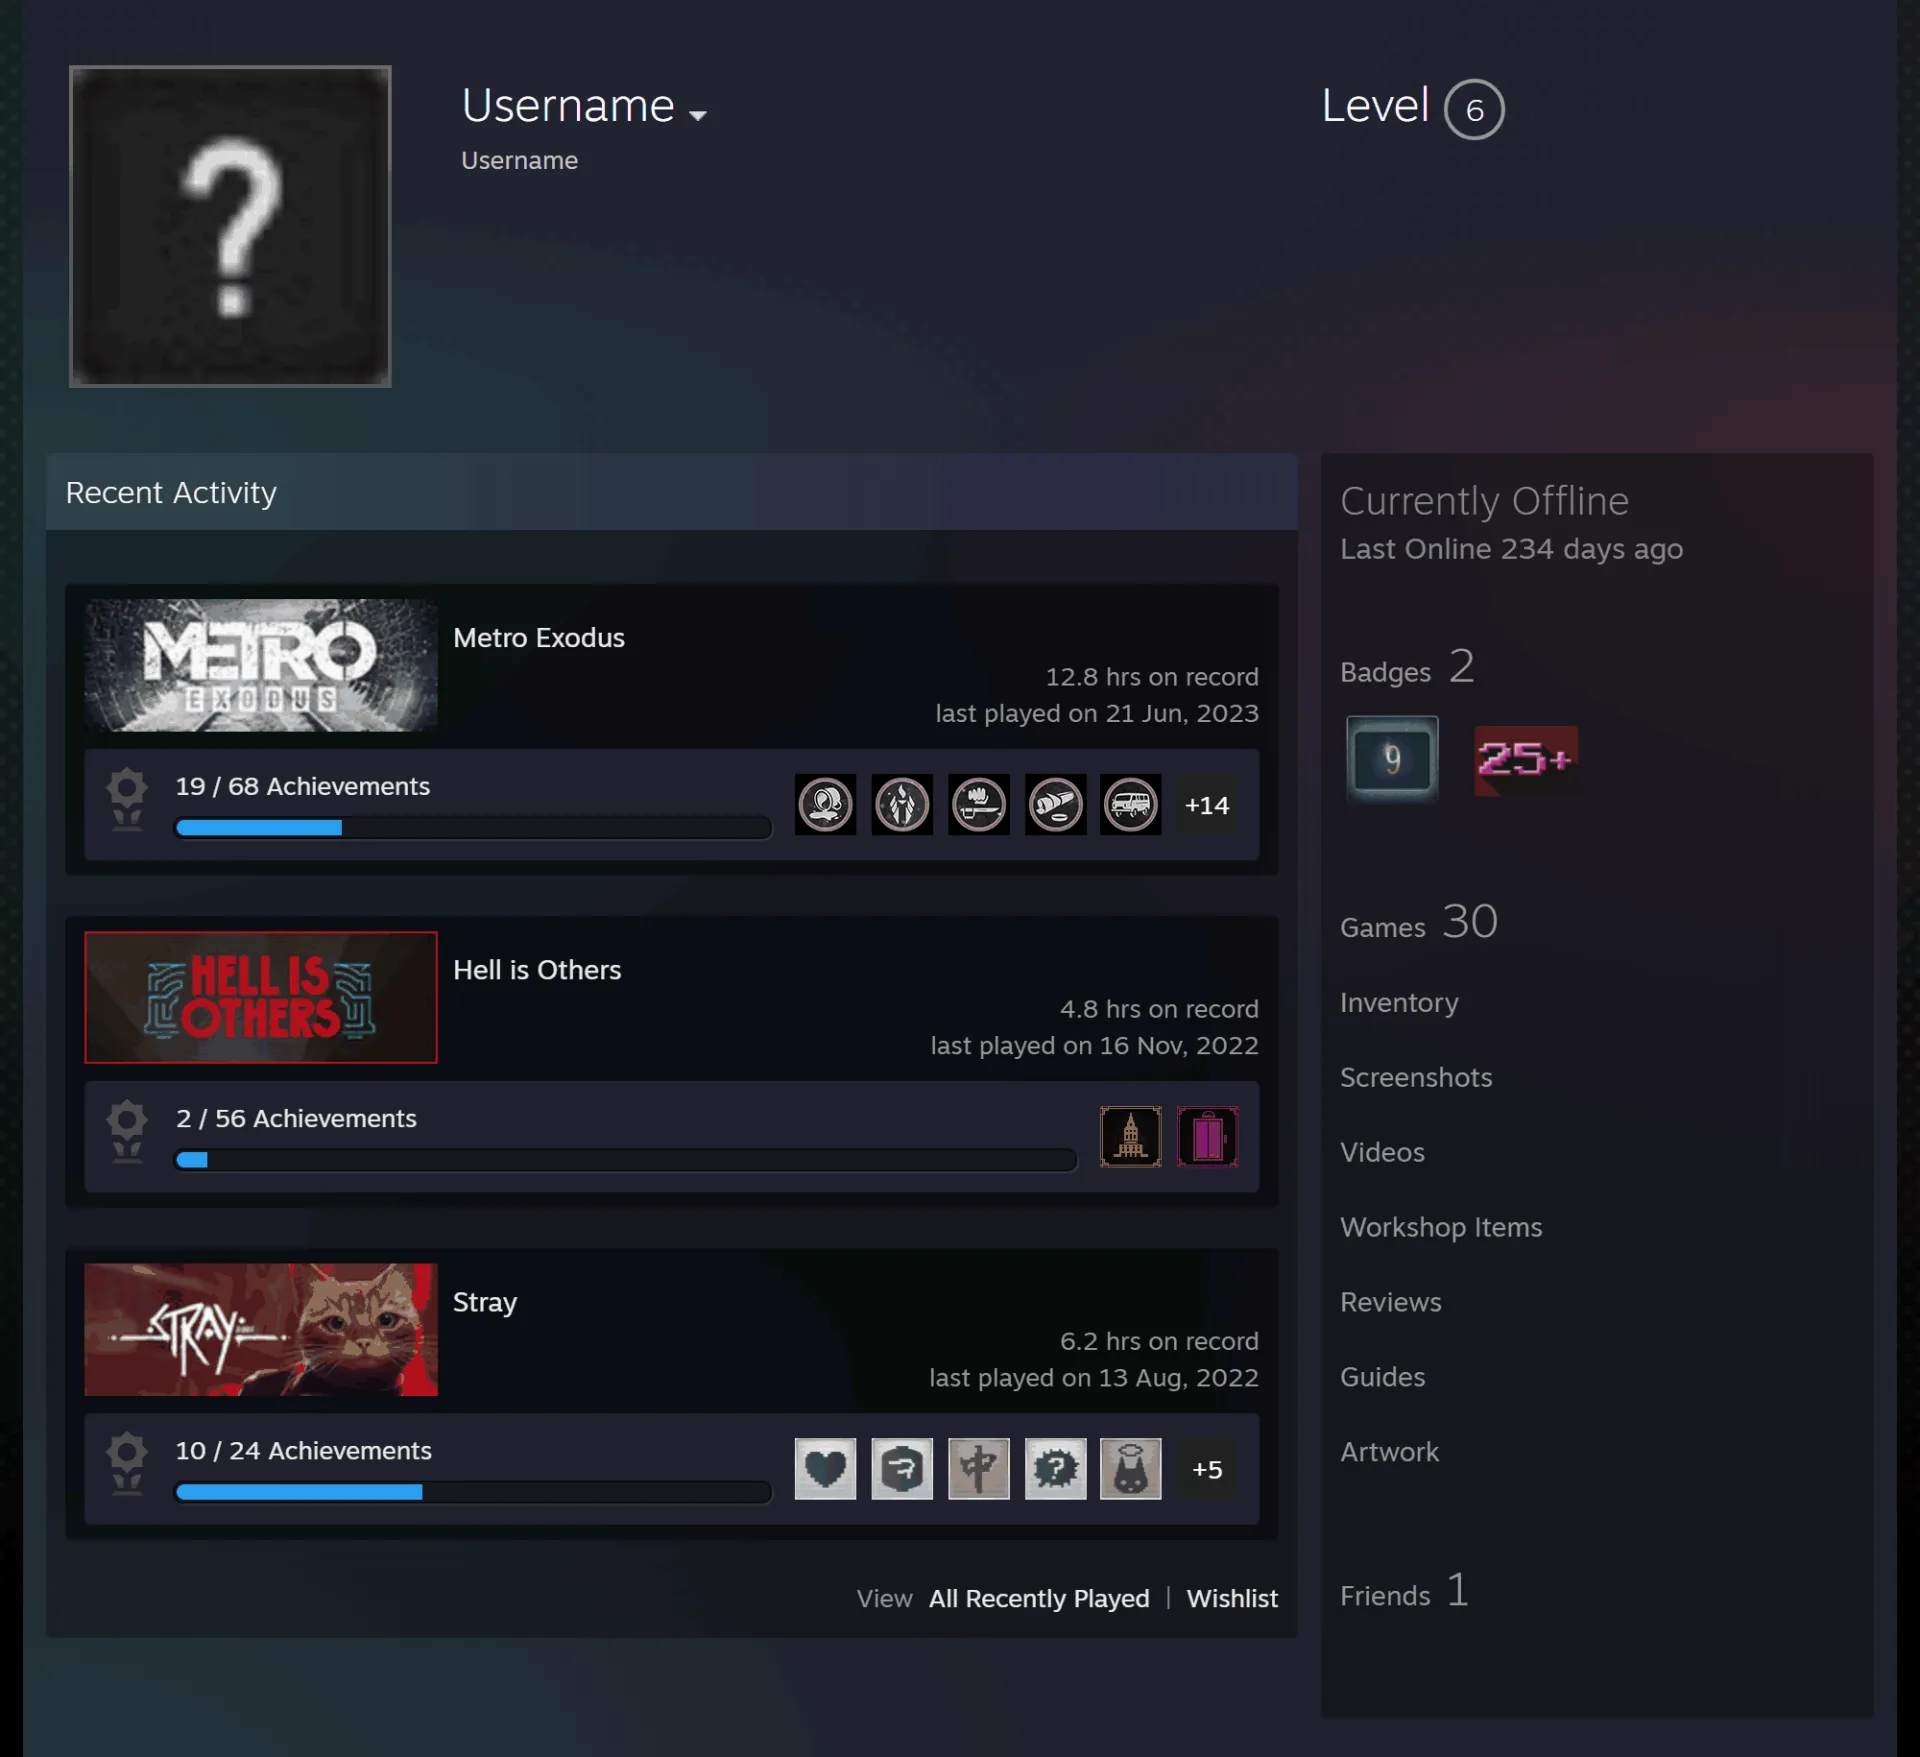This screenshot has height=1757, width=1920.
Task: Open the Stray game banner image
Action: click(261, 1329)
